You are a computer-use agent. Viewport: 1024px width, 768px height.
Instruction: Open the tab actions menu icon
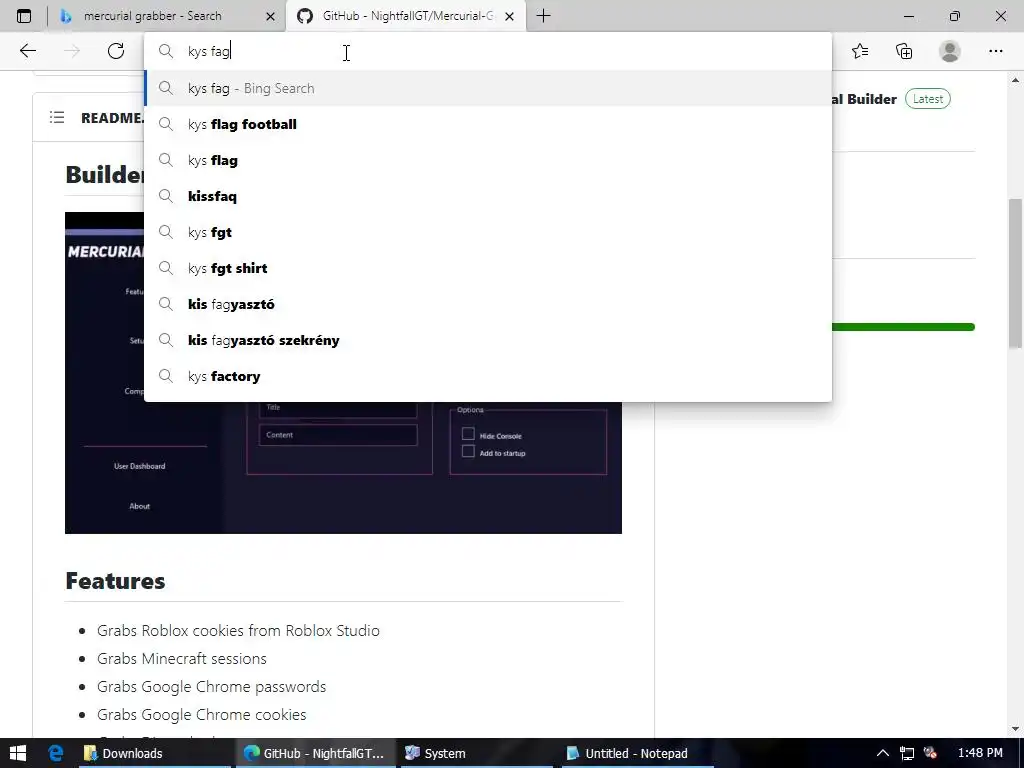[24, 16]
